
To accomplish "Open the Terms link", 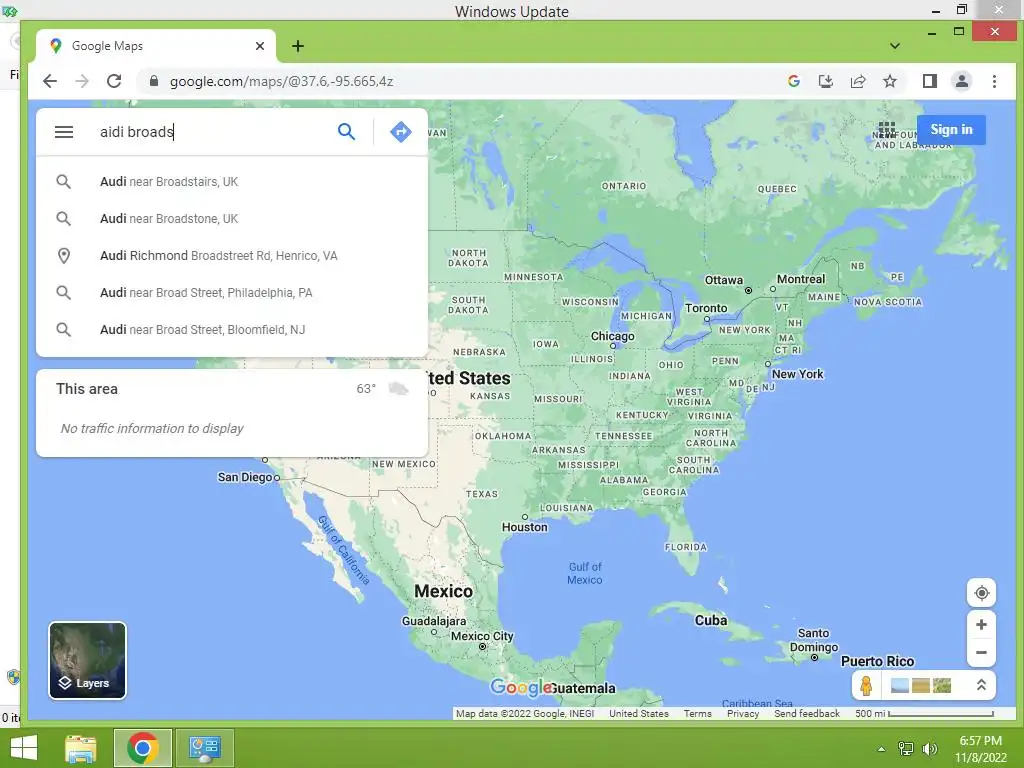I will click(697, 713).
